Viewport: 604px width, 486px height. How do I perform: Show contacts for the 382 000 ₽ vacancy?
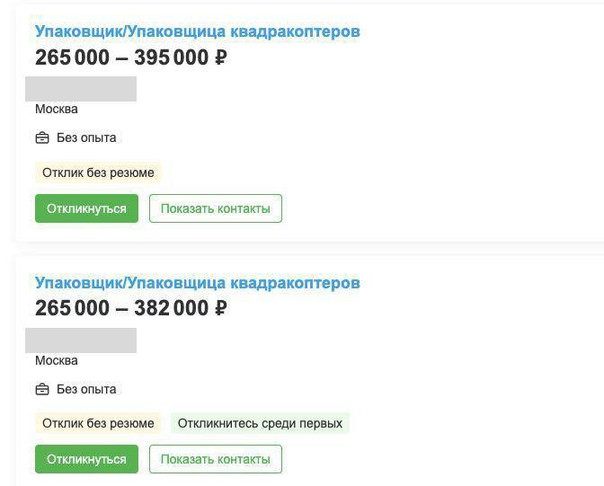tap(216, 459)
